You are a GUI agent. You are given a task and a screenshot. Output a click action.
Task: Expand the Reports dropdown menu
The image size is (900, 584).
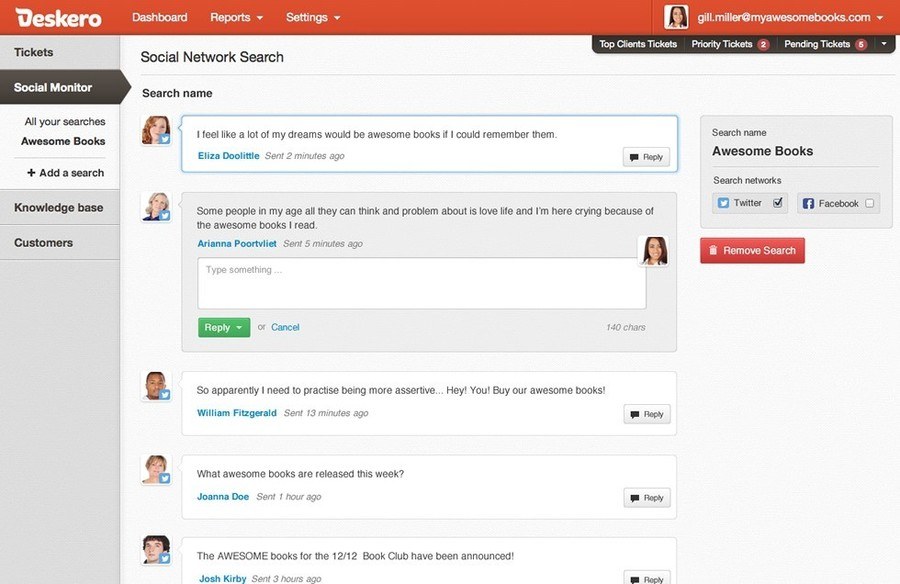(236, 17)
